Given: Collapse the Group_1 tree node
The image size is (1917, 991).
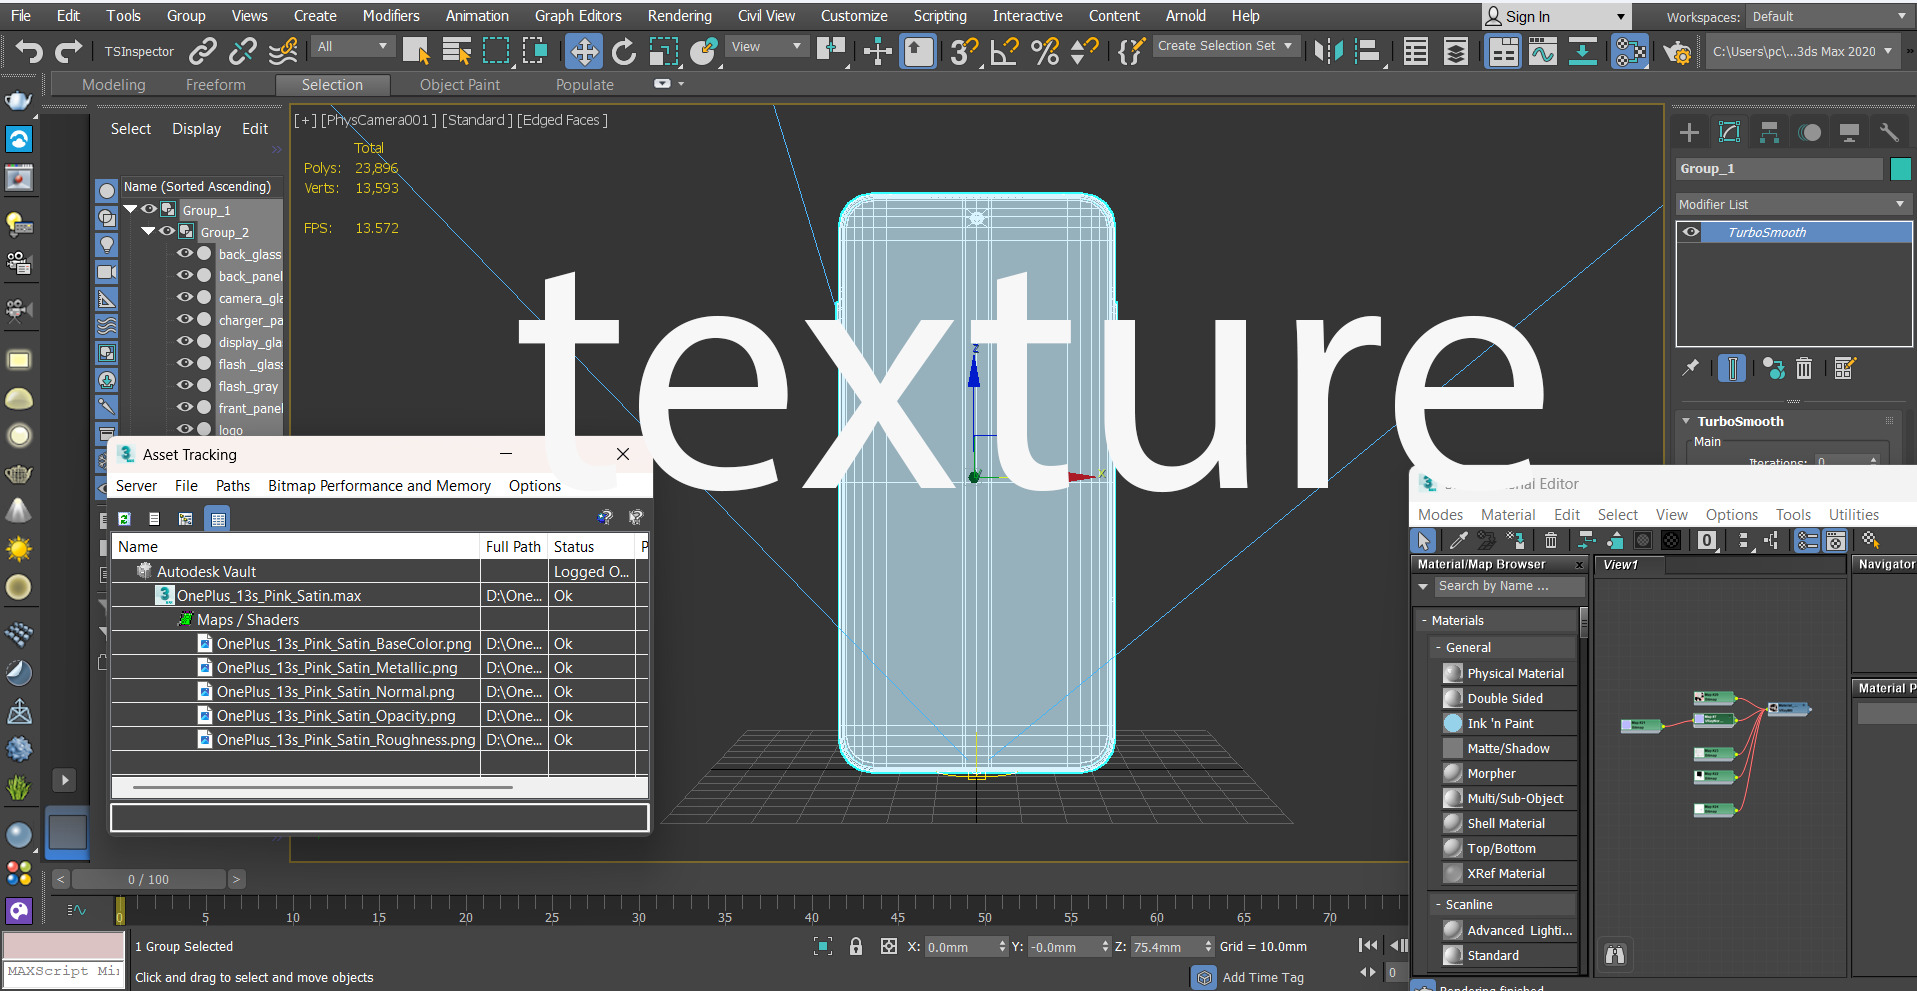Looking at the screenshot, I should pyautogui.click(x=130, y=209).
